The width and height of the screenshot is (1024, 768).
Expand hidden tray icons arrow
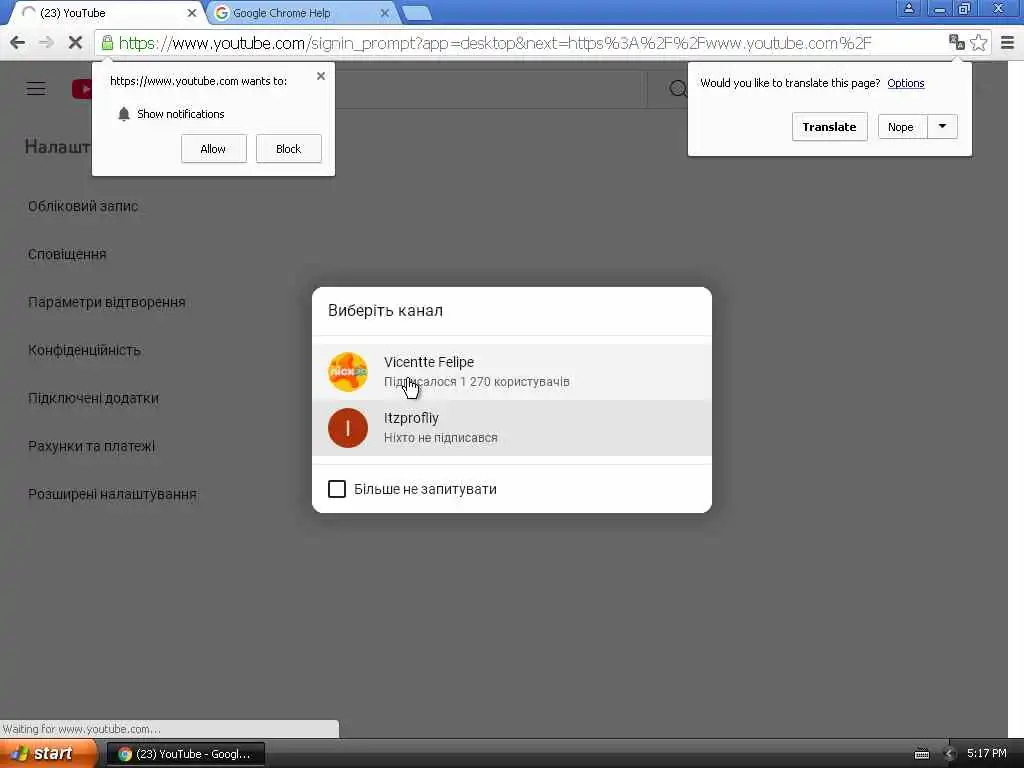950,754
